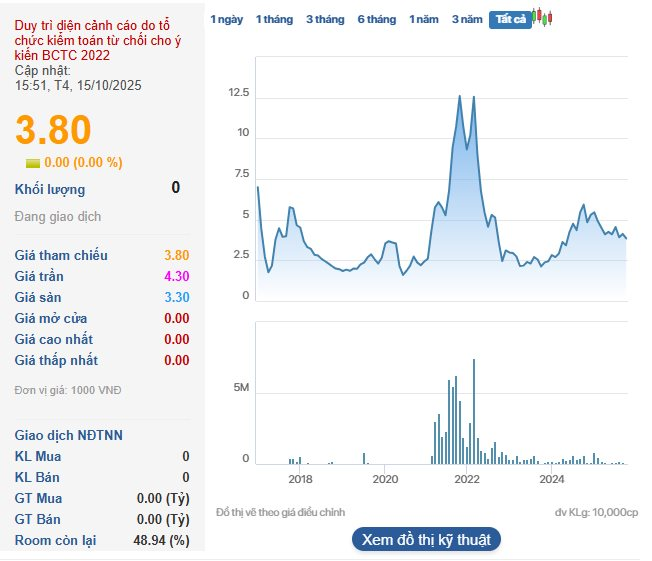Click the Giao dịch NĐTNN heading
Screen dimensions: 652x561
click(x=69, y=435)
